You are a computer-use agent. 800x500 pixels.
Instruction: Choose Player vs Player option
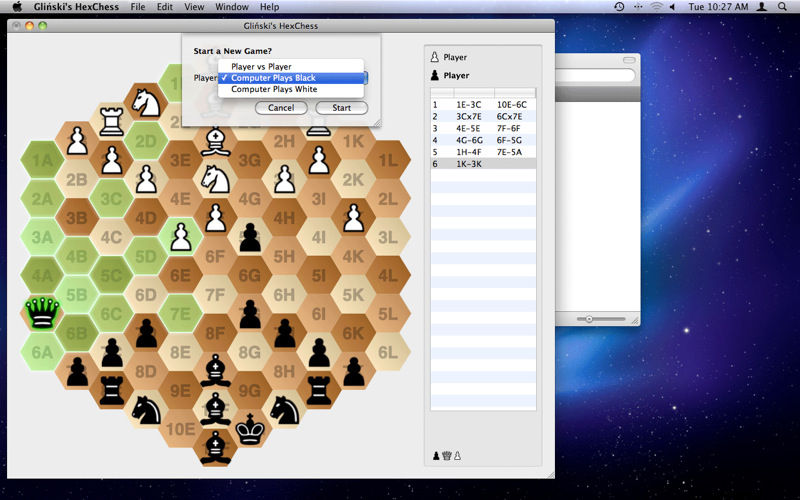pos(291,66)
